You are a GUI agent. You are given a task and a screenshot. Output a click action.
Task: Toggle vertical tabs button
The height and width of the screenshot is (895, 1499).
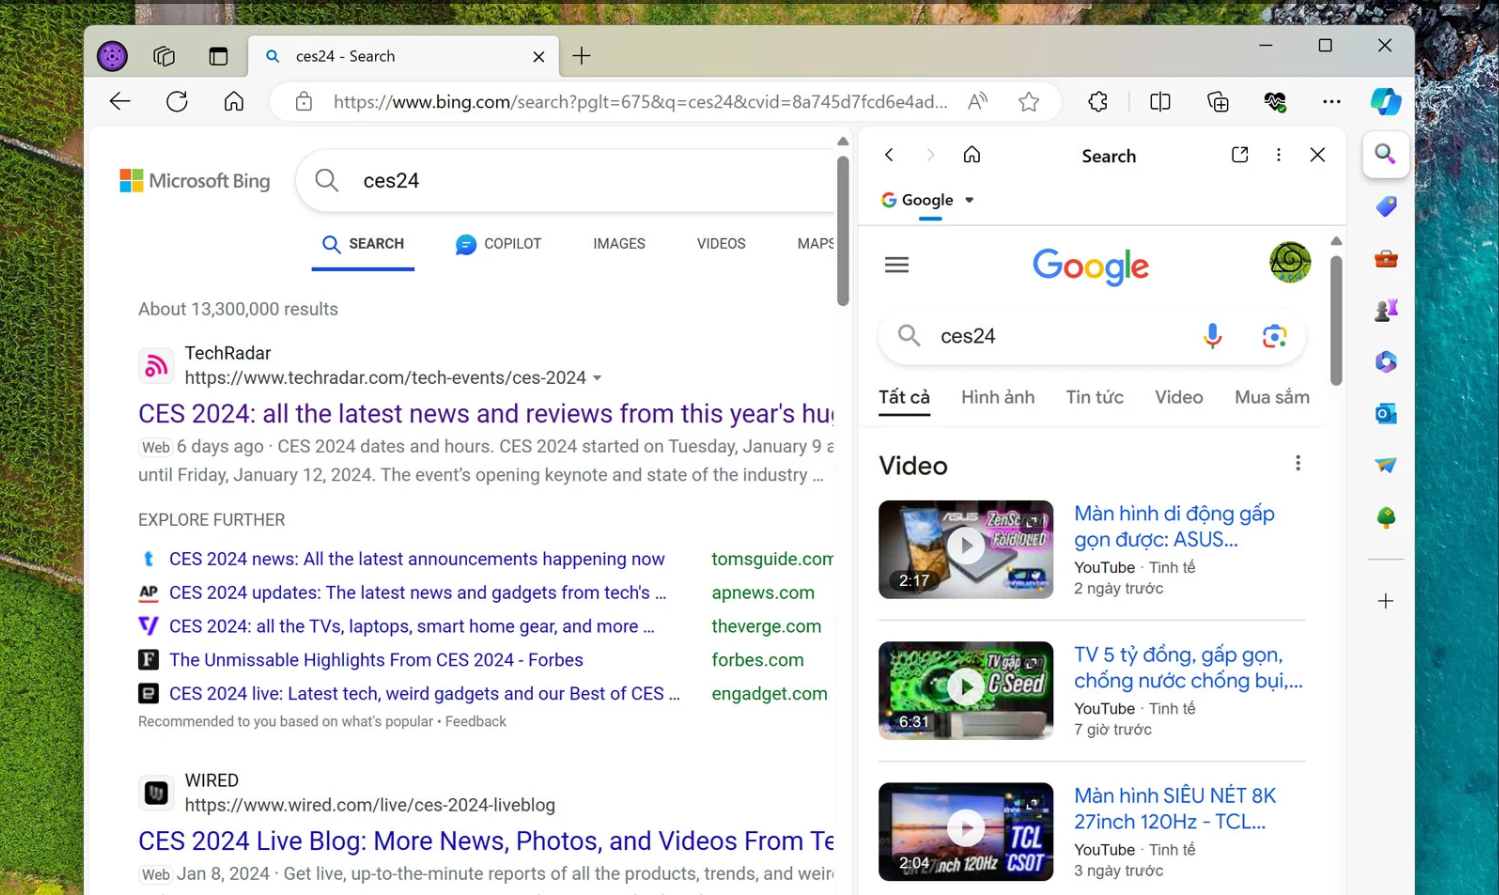tap(218, 57)
